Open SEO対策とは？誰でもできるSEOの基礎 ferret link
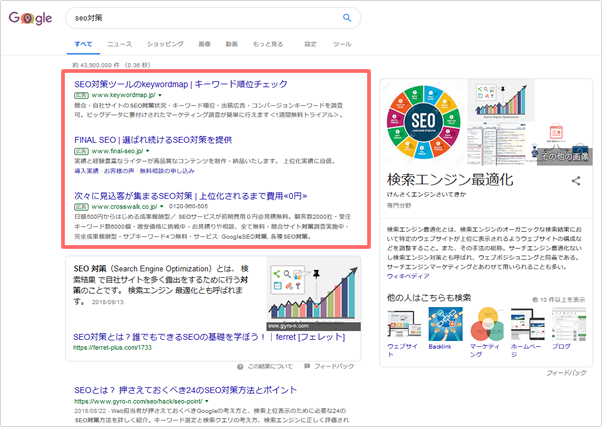This screenshot has height=427, width=602. 209,337
